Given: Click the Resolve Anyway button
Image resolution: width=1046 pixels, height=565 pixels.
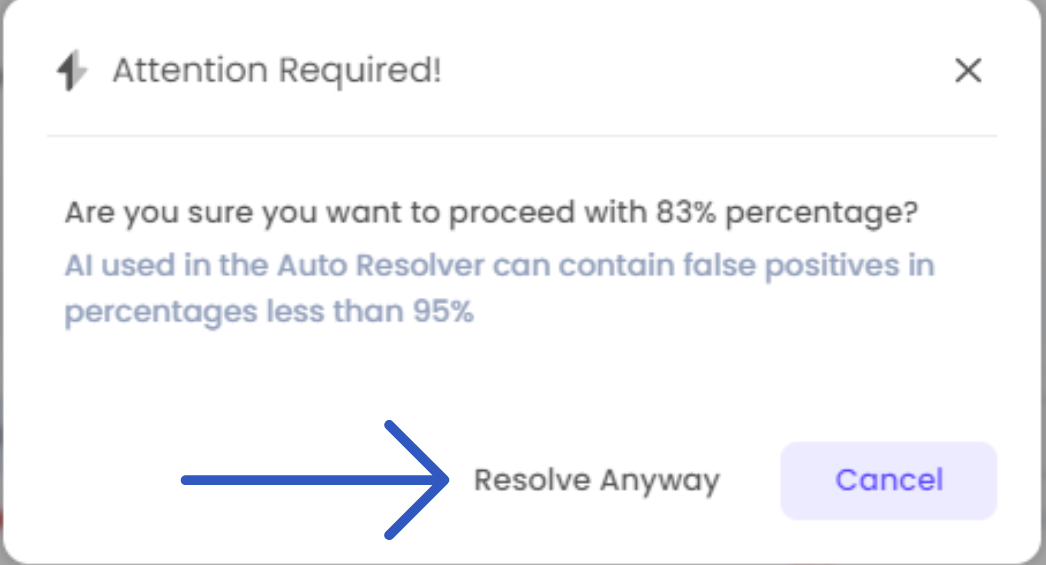Looking at the screenshot, I should [x=596, y=480].
